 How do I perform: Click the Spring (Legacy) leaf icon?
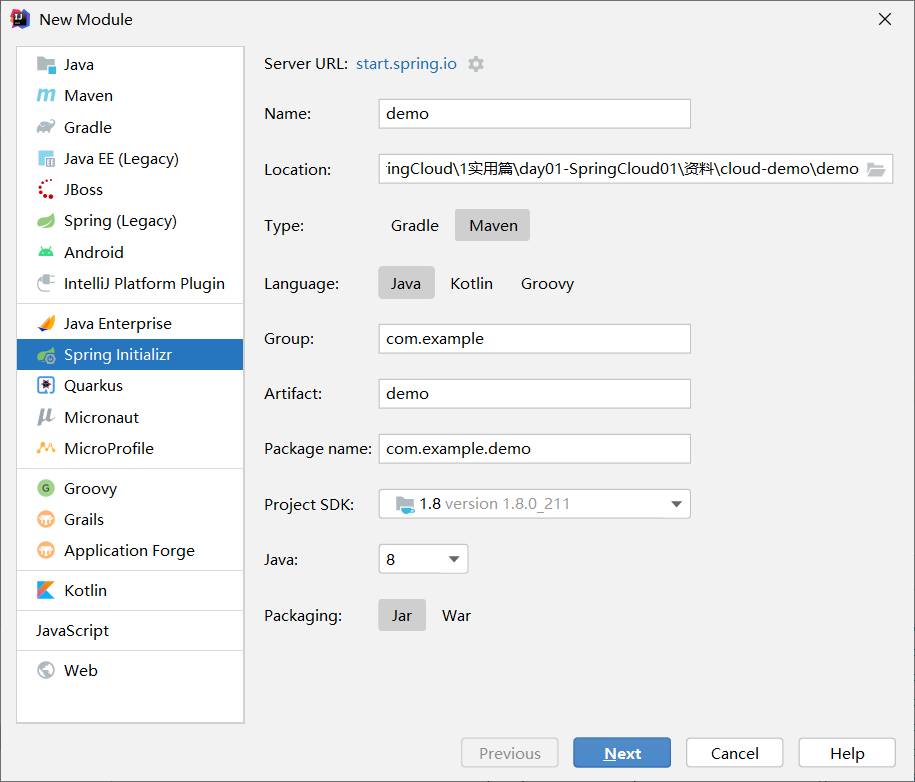pos(46,221)
